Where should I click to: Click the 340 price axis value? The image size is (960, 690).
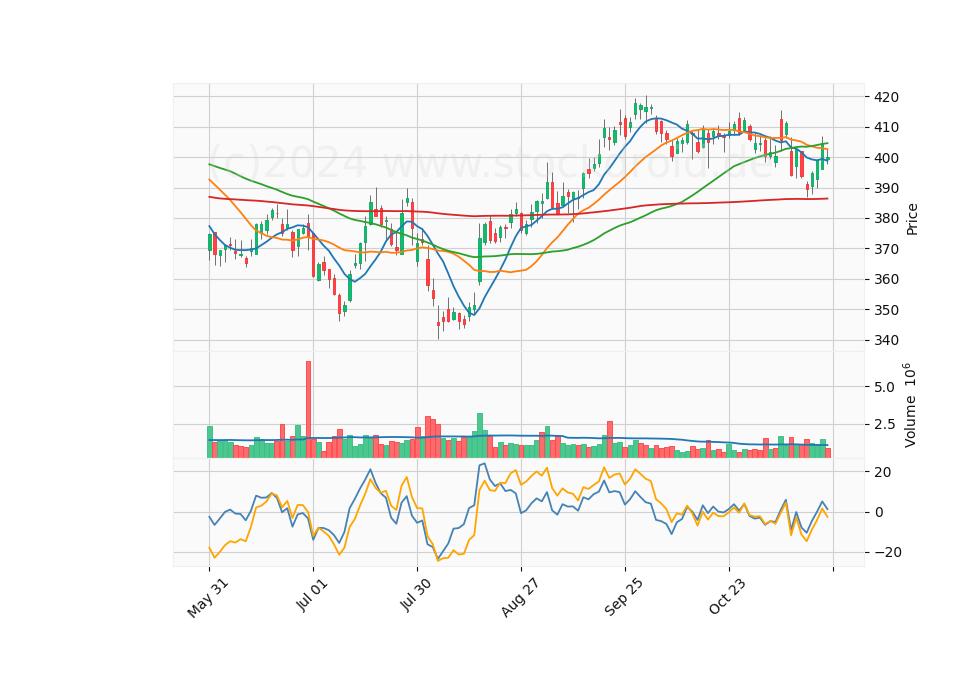[x=887, y=340]
